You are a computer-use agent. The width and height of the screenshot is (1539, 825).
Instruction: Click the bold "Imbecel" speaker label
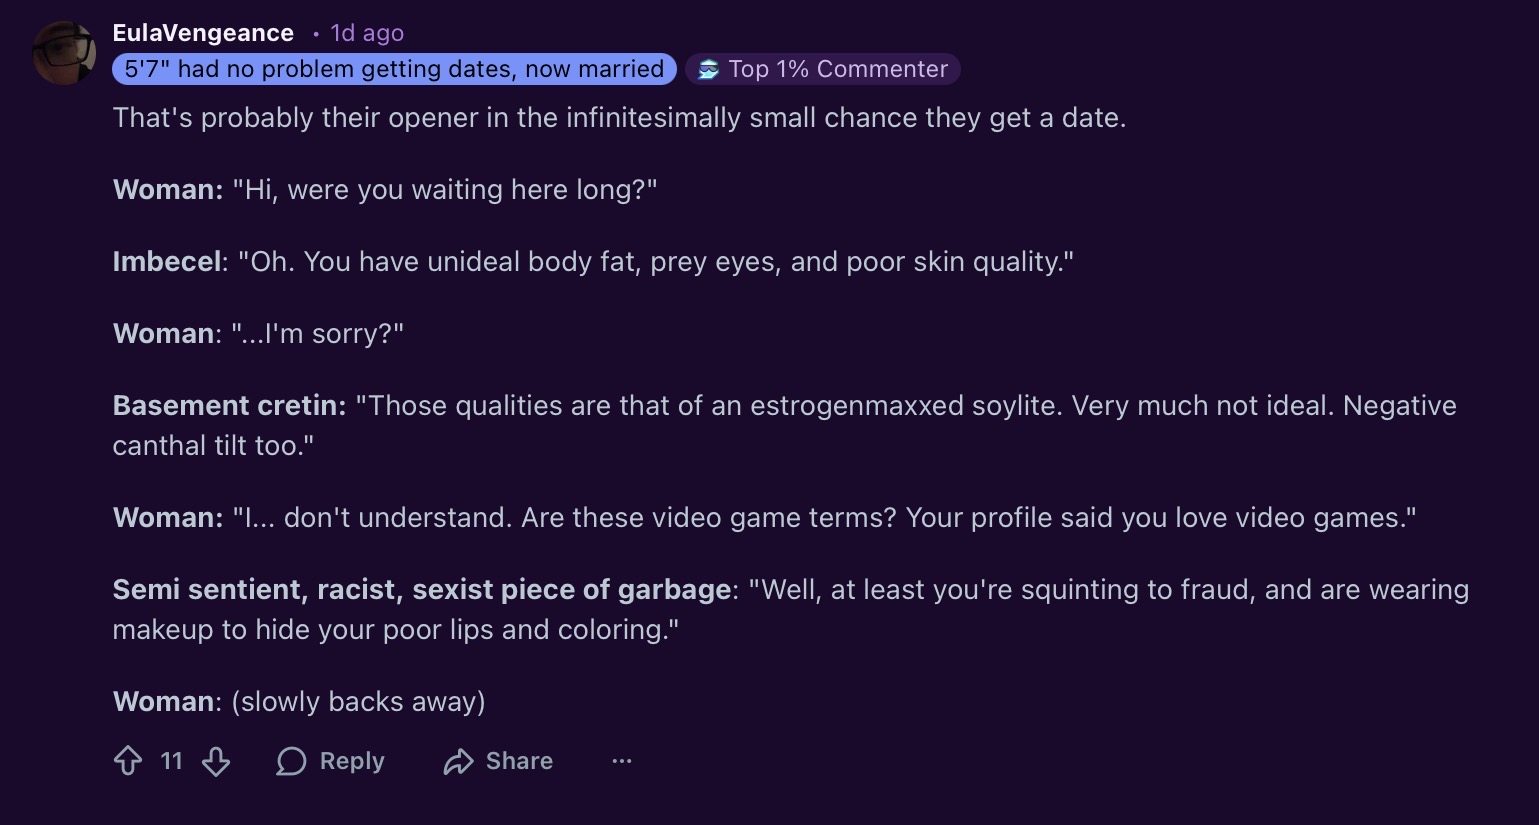(167, 262)
